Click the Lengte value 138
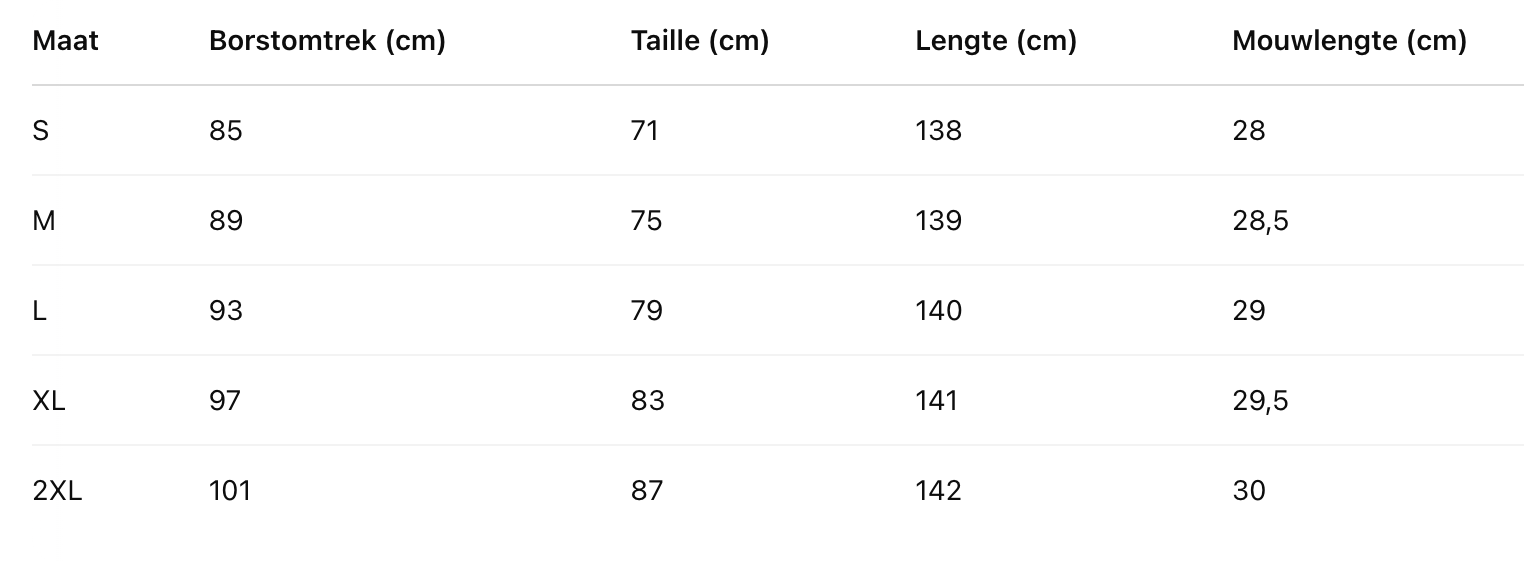The width and height of the screenshot is (1524, 586). point(939,131)
